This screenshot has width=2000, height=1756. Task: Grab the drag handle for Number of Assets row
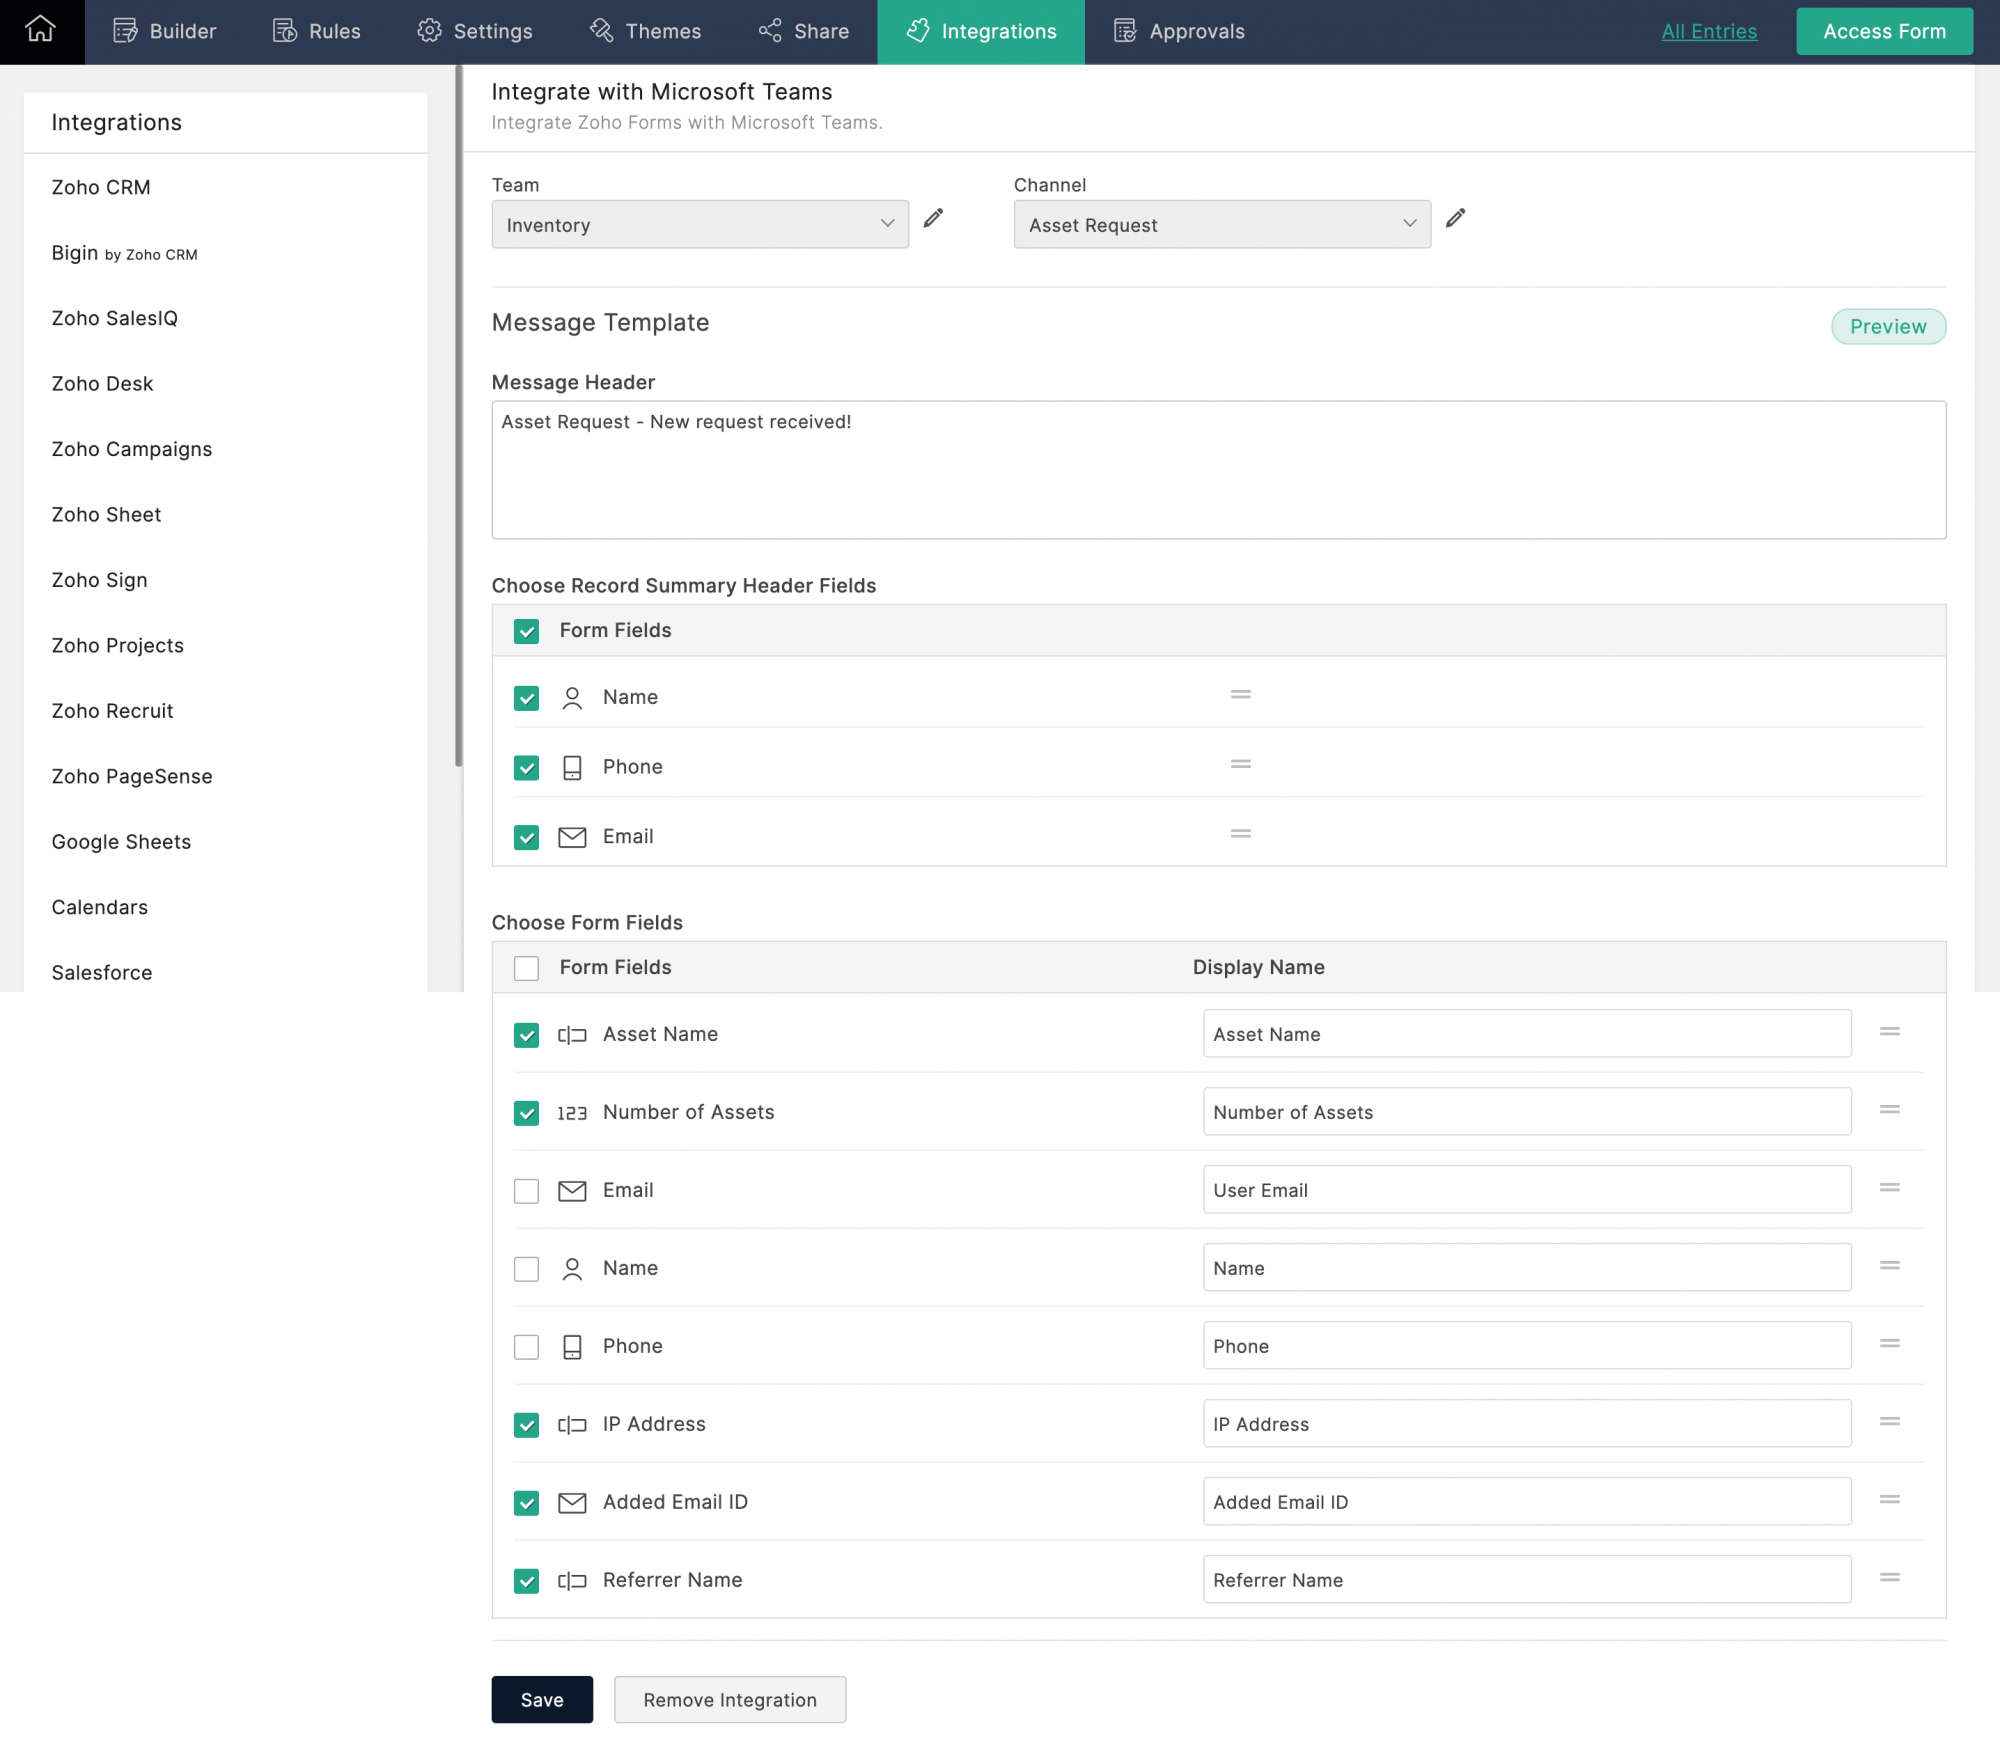click(x=1890, y=1109)
